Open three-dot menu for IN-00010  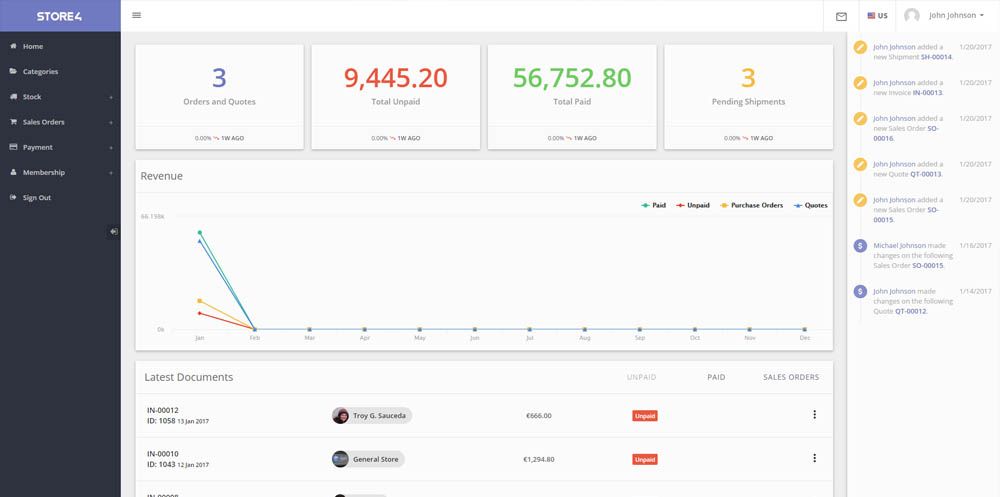814,458
